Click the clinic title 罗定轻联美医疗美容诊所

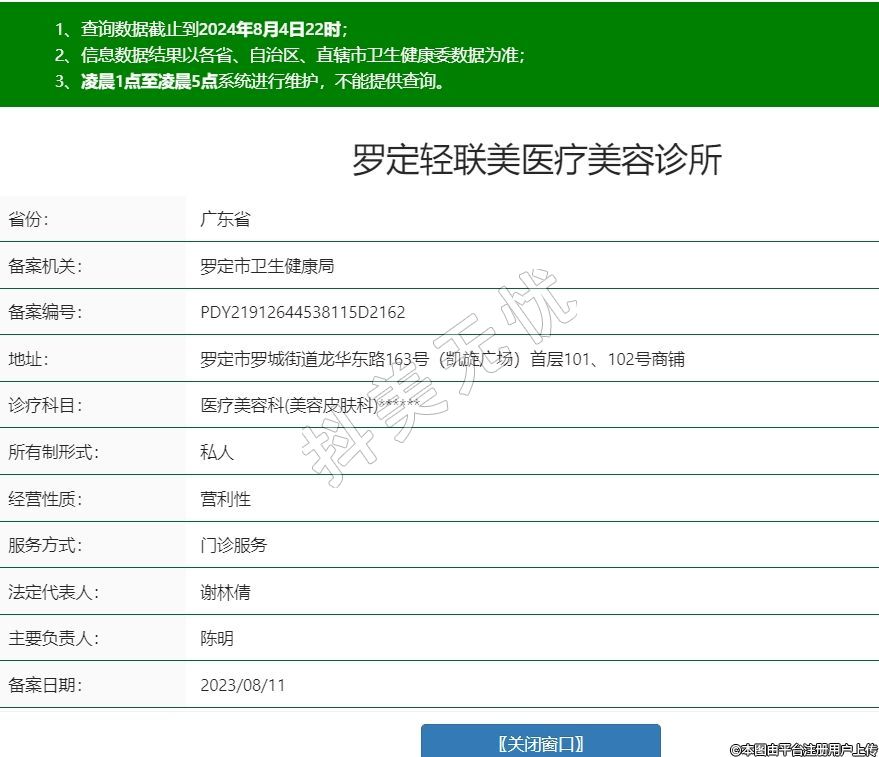pos(536,160)
